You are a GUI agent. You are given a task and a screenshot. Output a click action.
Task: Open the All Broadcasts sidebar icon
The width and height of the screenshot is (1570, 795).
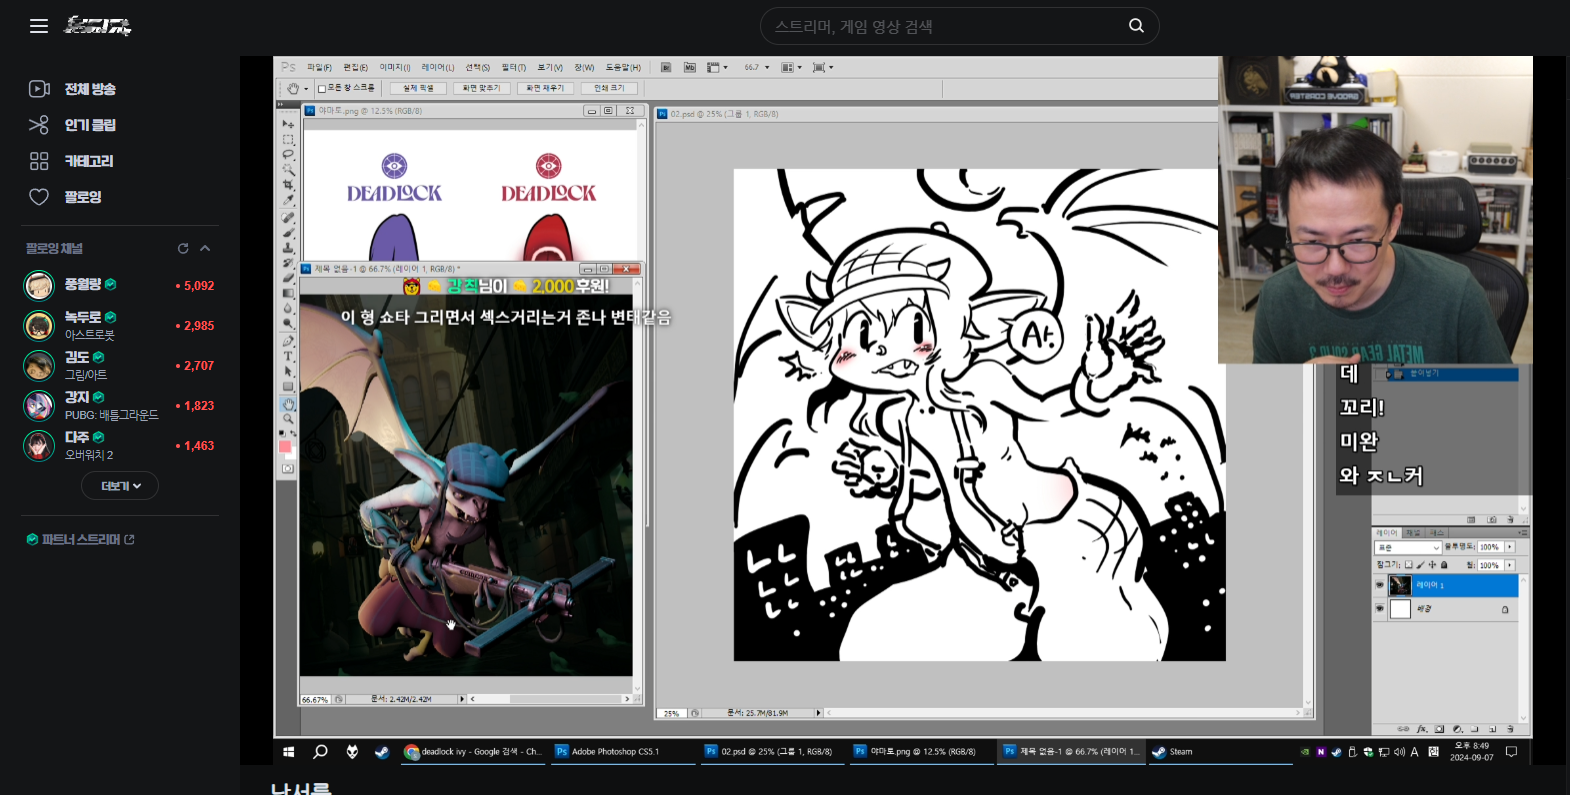(x=39, y=89)
